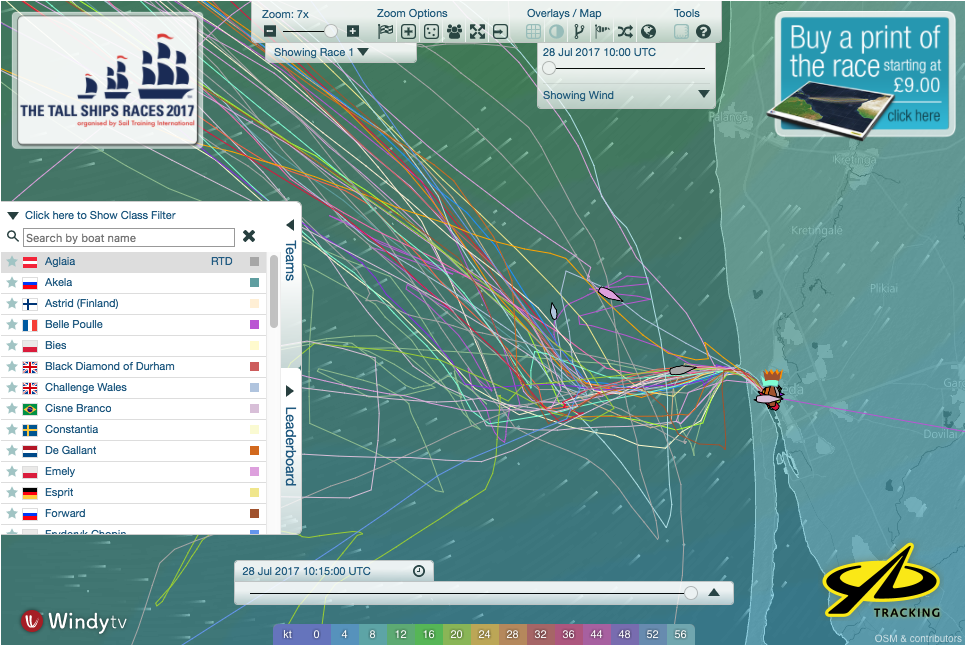The image size is (965, 646).
Task: Click the zoom-to-fleet people icon
Action: coord(454,32)
